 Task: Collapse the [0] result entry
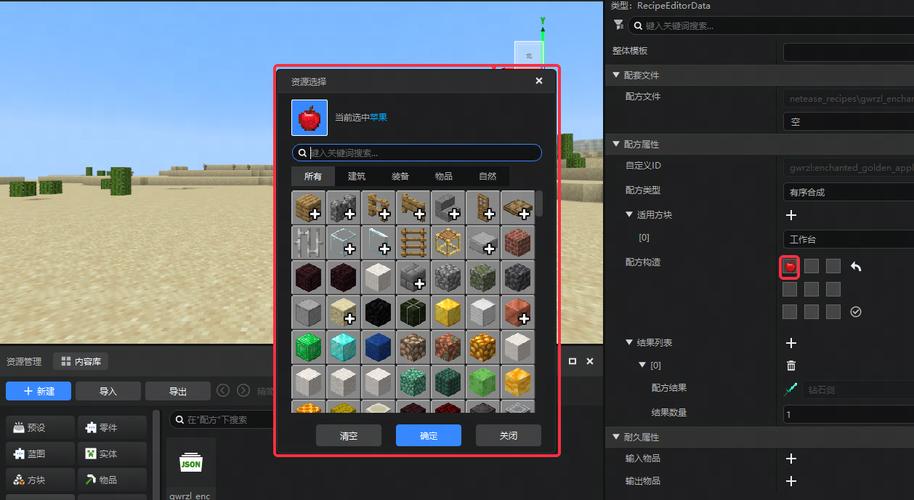coord(642,365)
